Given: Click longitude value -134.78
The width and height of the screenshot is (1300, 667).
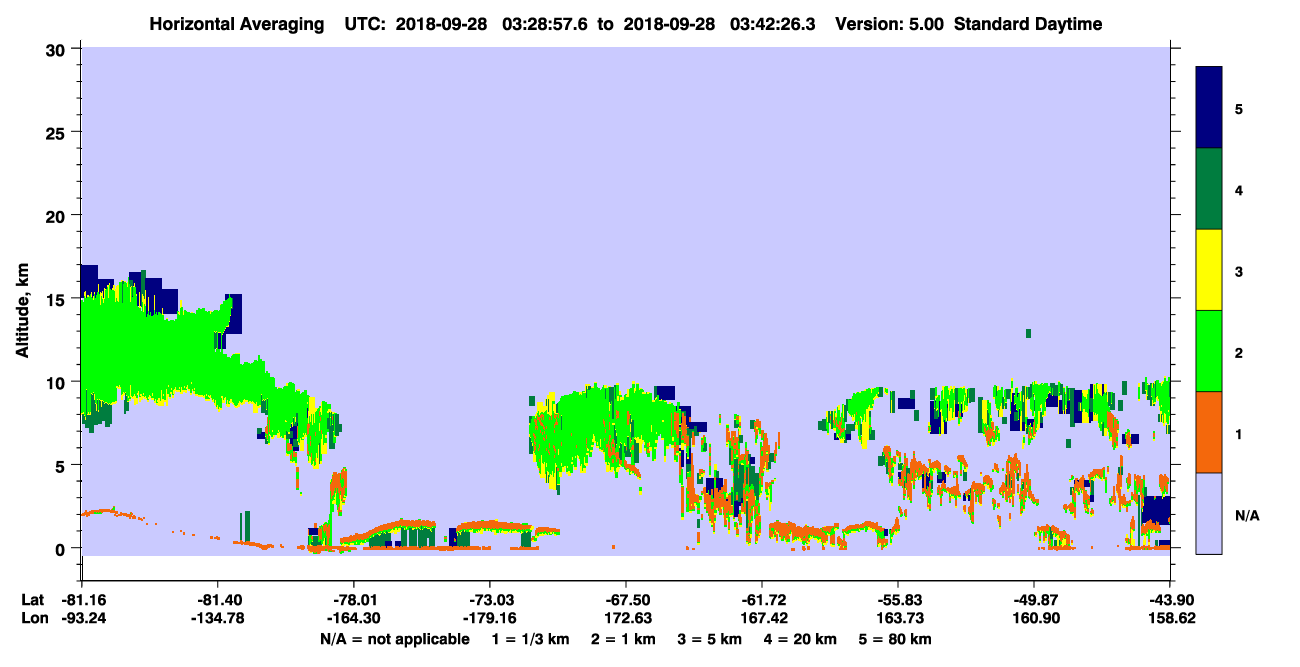Looking at the screenshot, I should coord(217,617).
